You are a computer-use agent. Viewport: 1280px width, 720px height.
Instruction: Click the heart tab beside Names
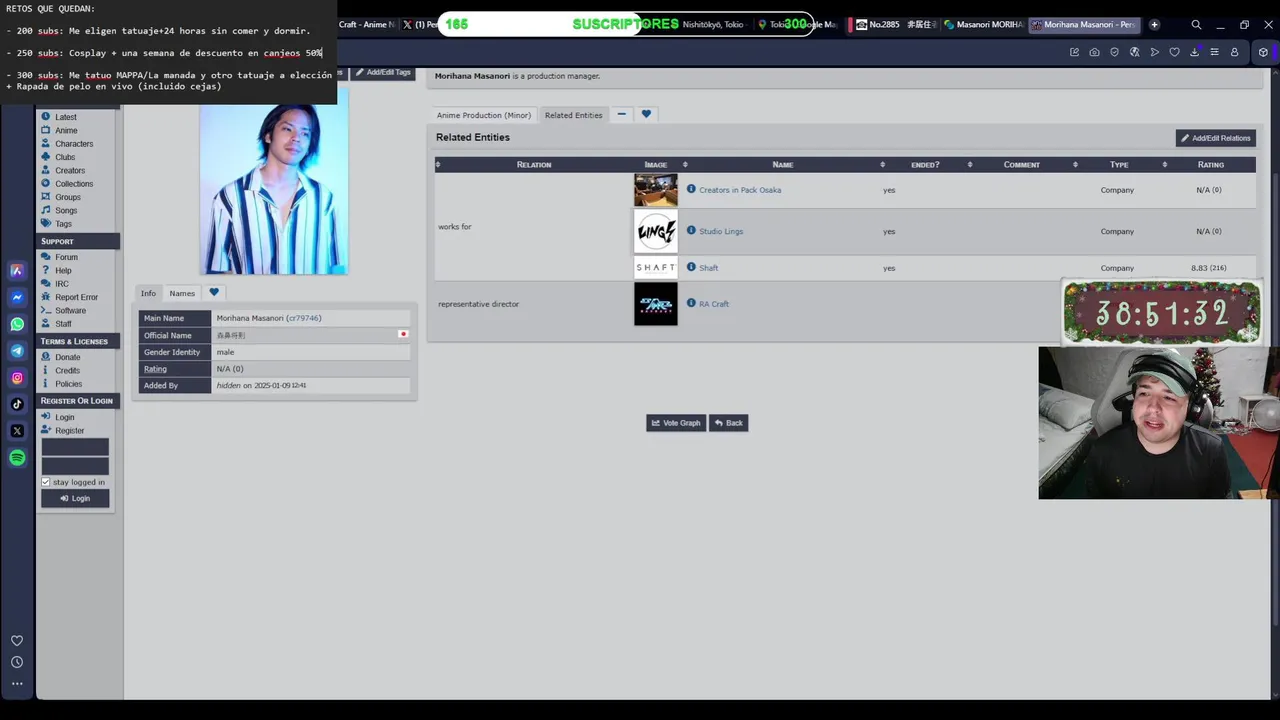(213, 292)
